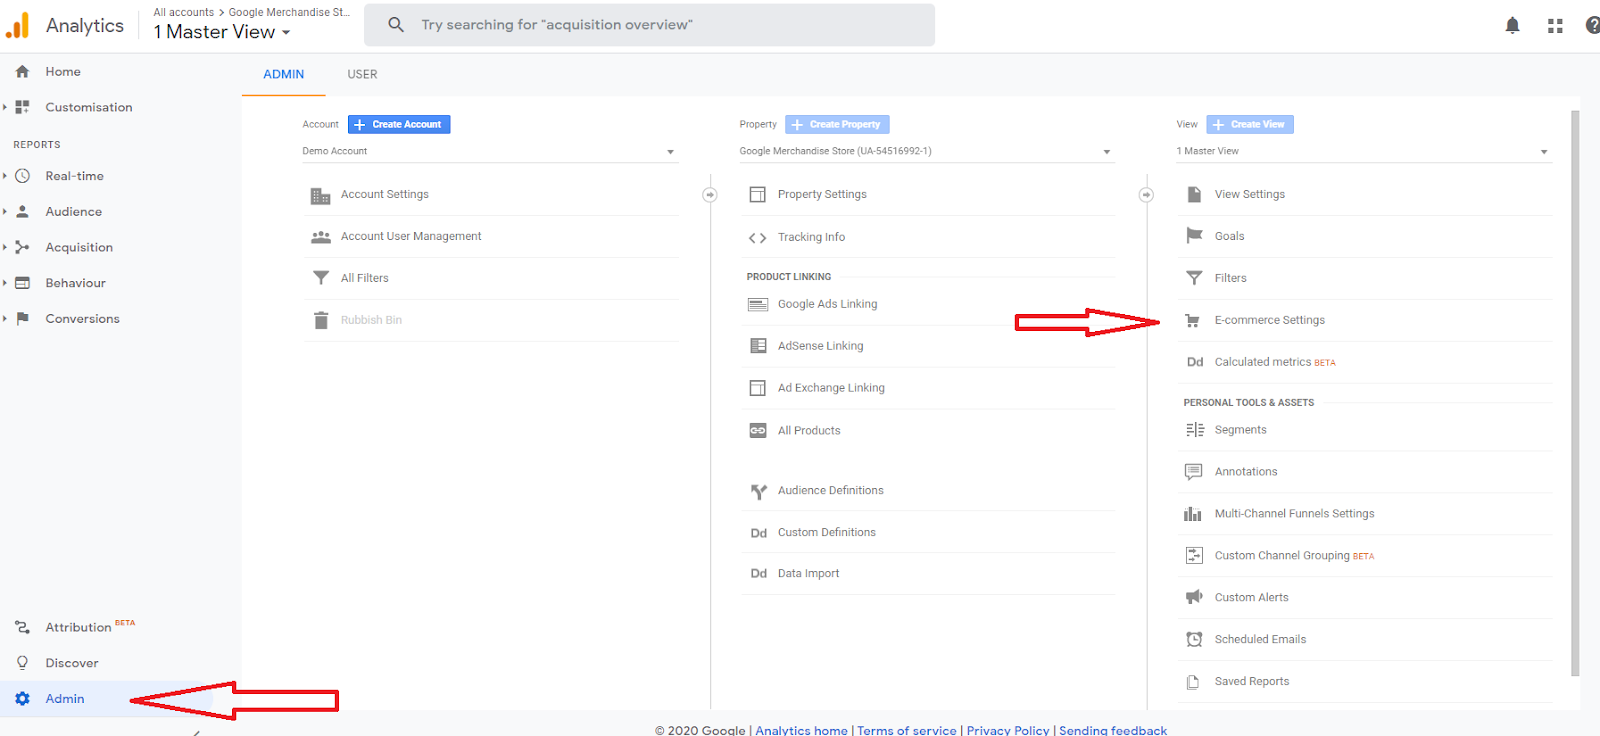Click the Account Settings building icon
1600x736 pixels.
click(320, 195)
